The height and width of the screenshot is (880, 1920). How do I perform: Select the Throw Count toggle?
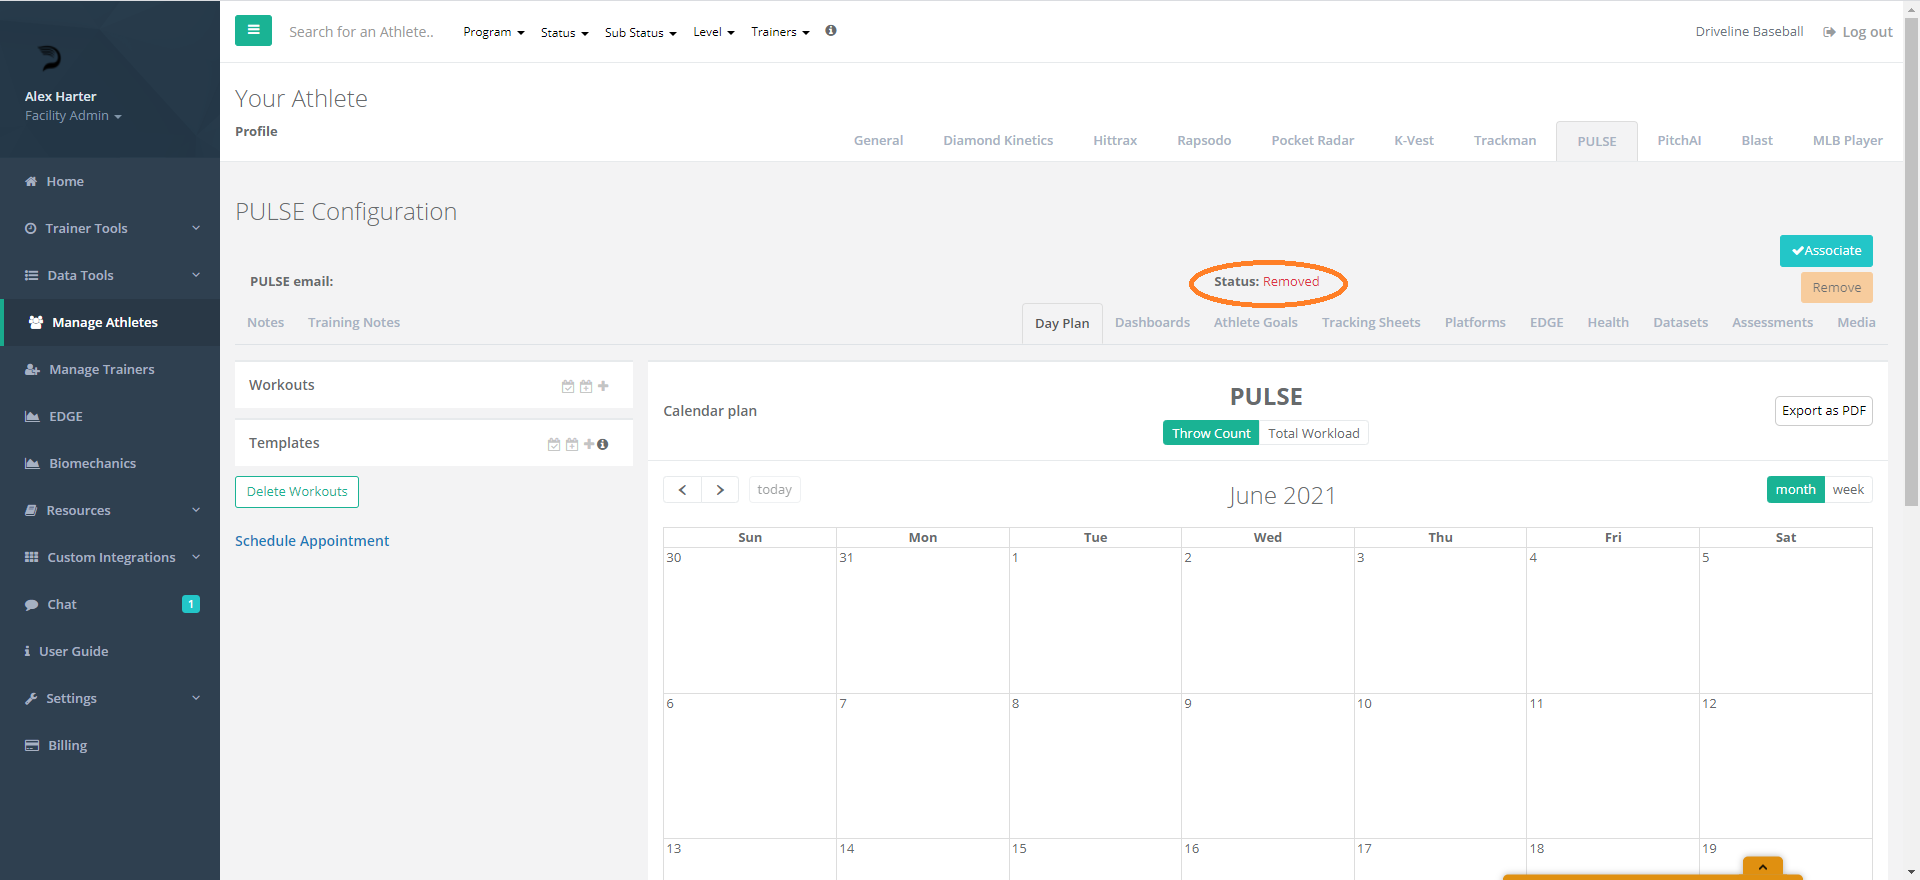1210,433
